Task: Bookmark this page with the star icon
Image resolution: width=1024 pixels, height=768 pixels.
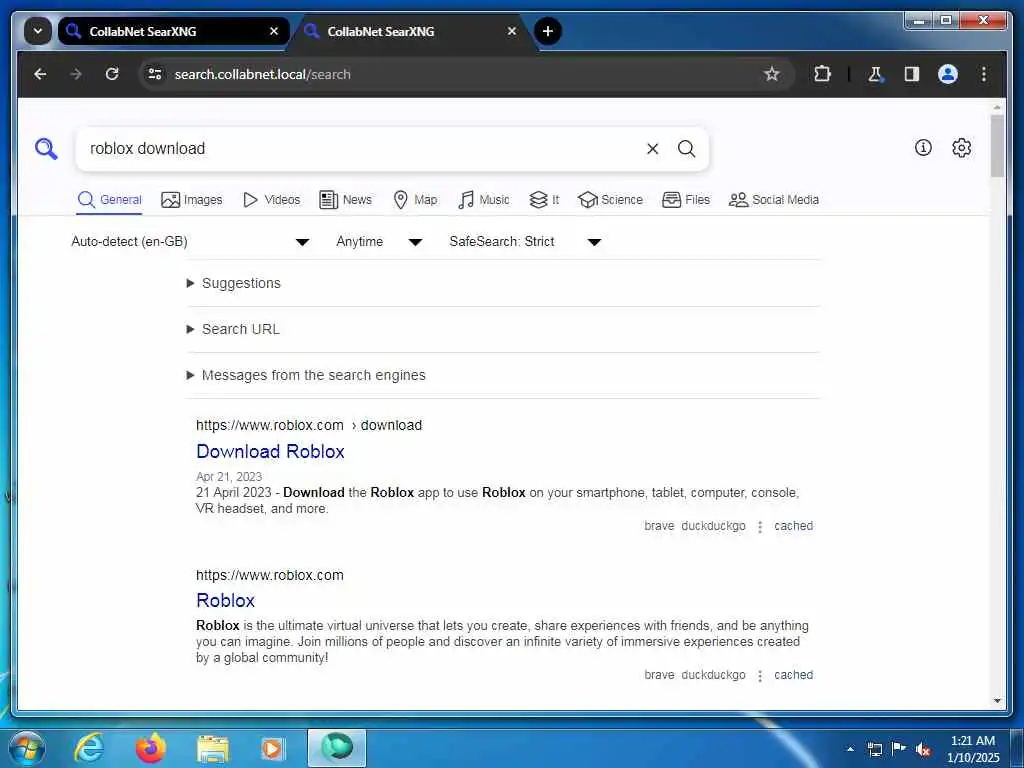Action: pos(772,74)
